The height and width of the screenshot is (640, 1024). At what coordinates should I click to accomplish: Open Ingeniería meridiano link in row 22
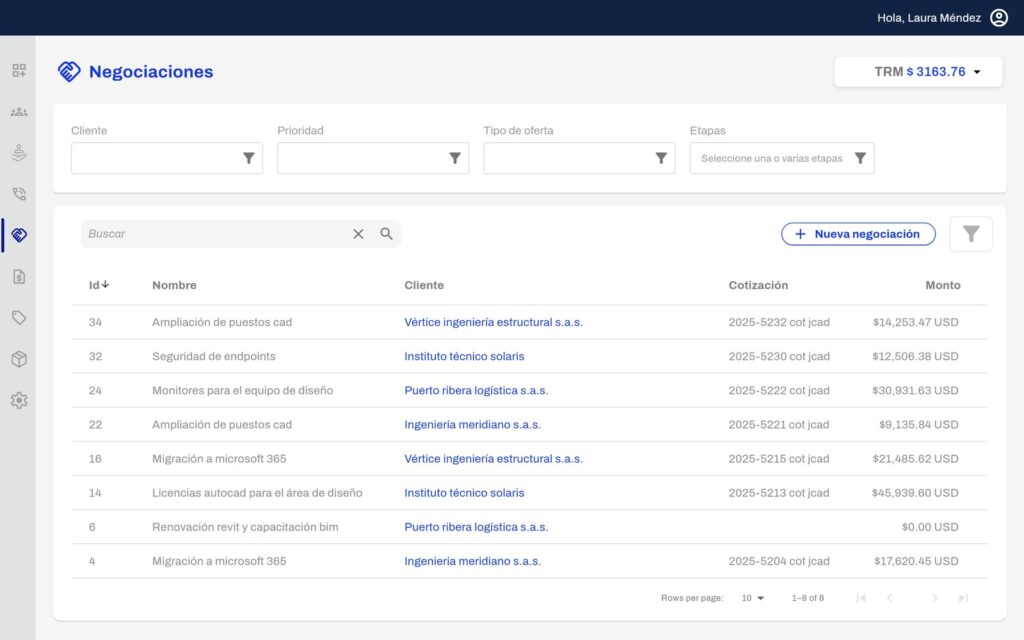tap(472, 424)
